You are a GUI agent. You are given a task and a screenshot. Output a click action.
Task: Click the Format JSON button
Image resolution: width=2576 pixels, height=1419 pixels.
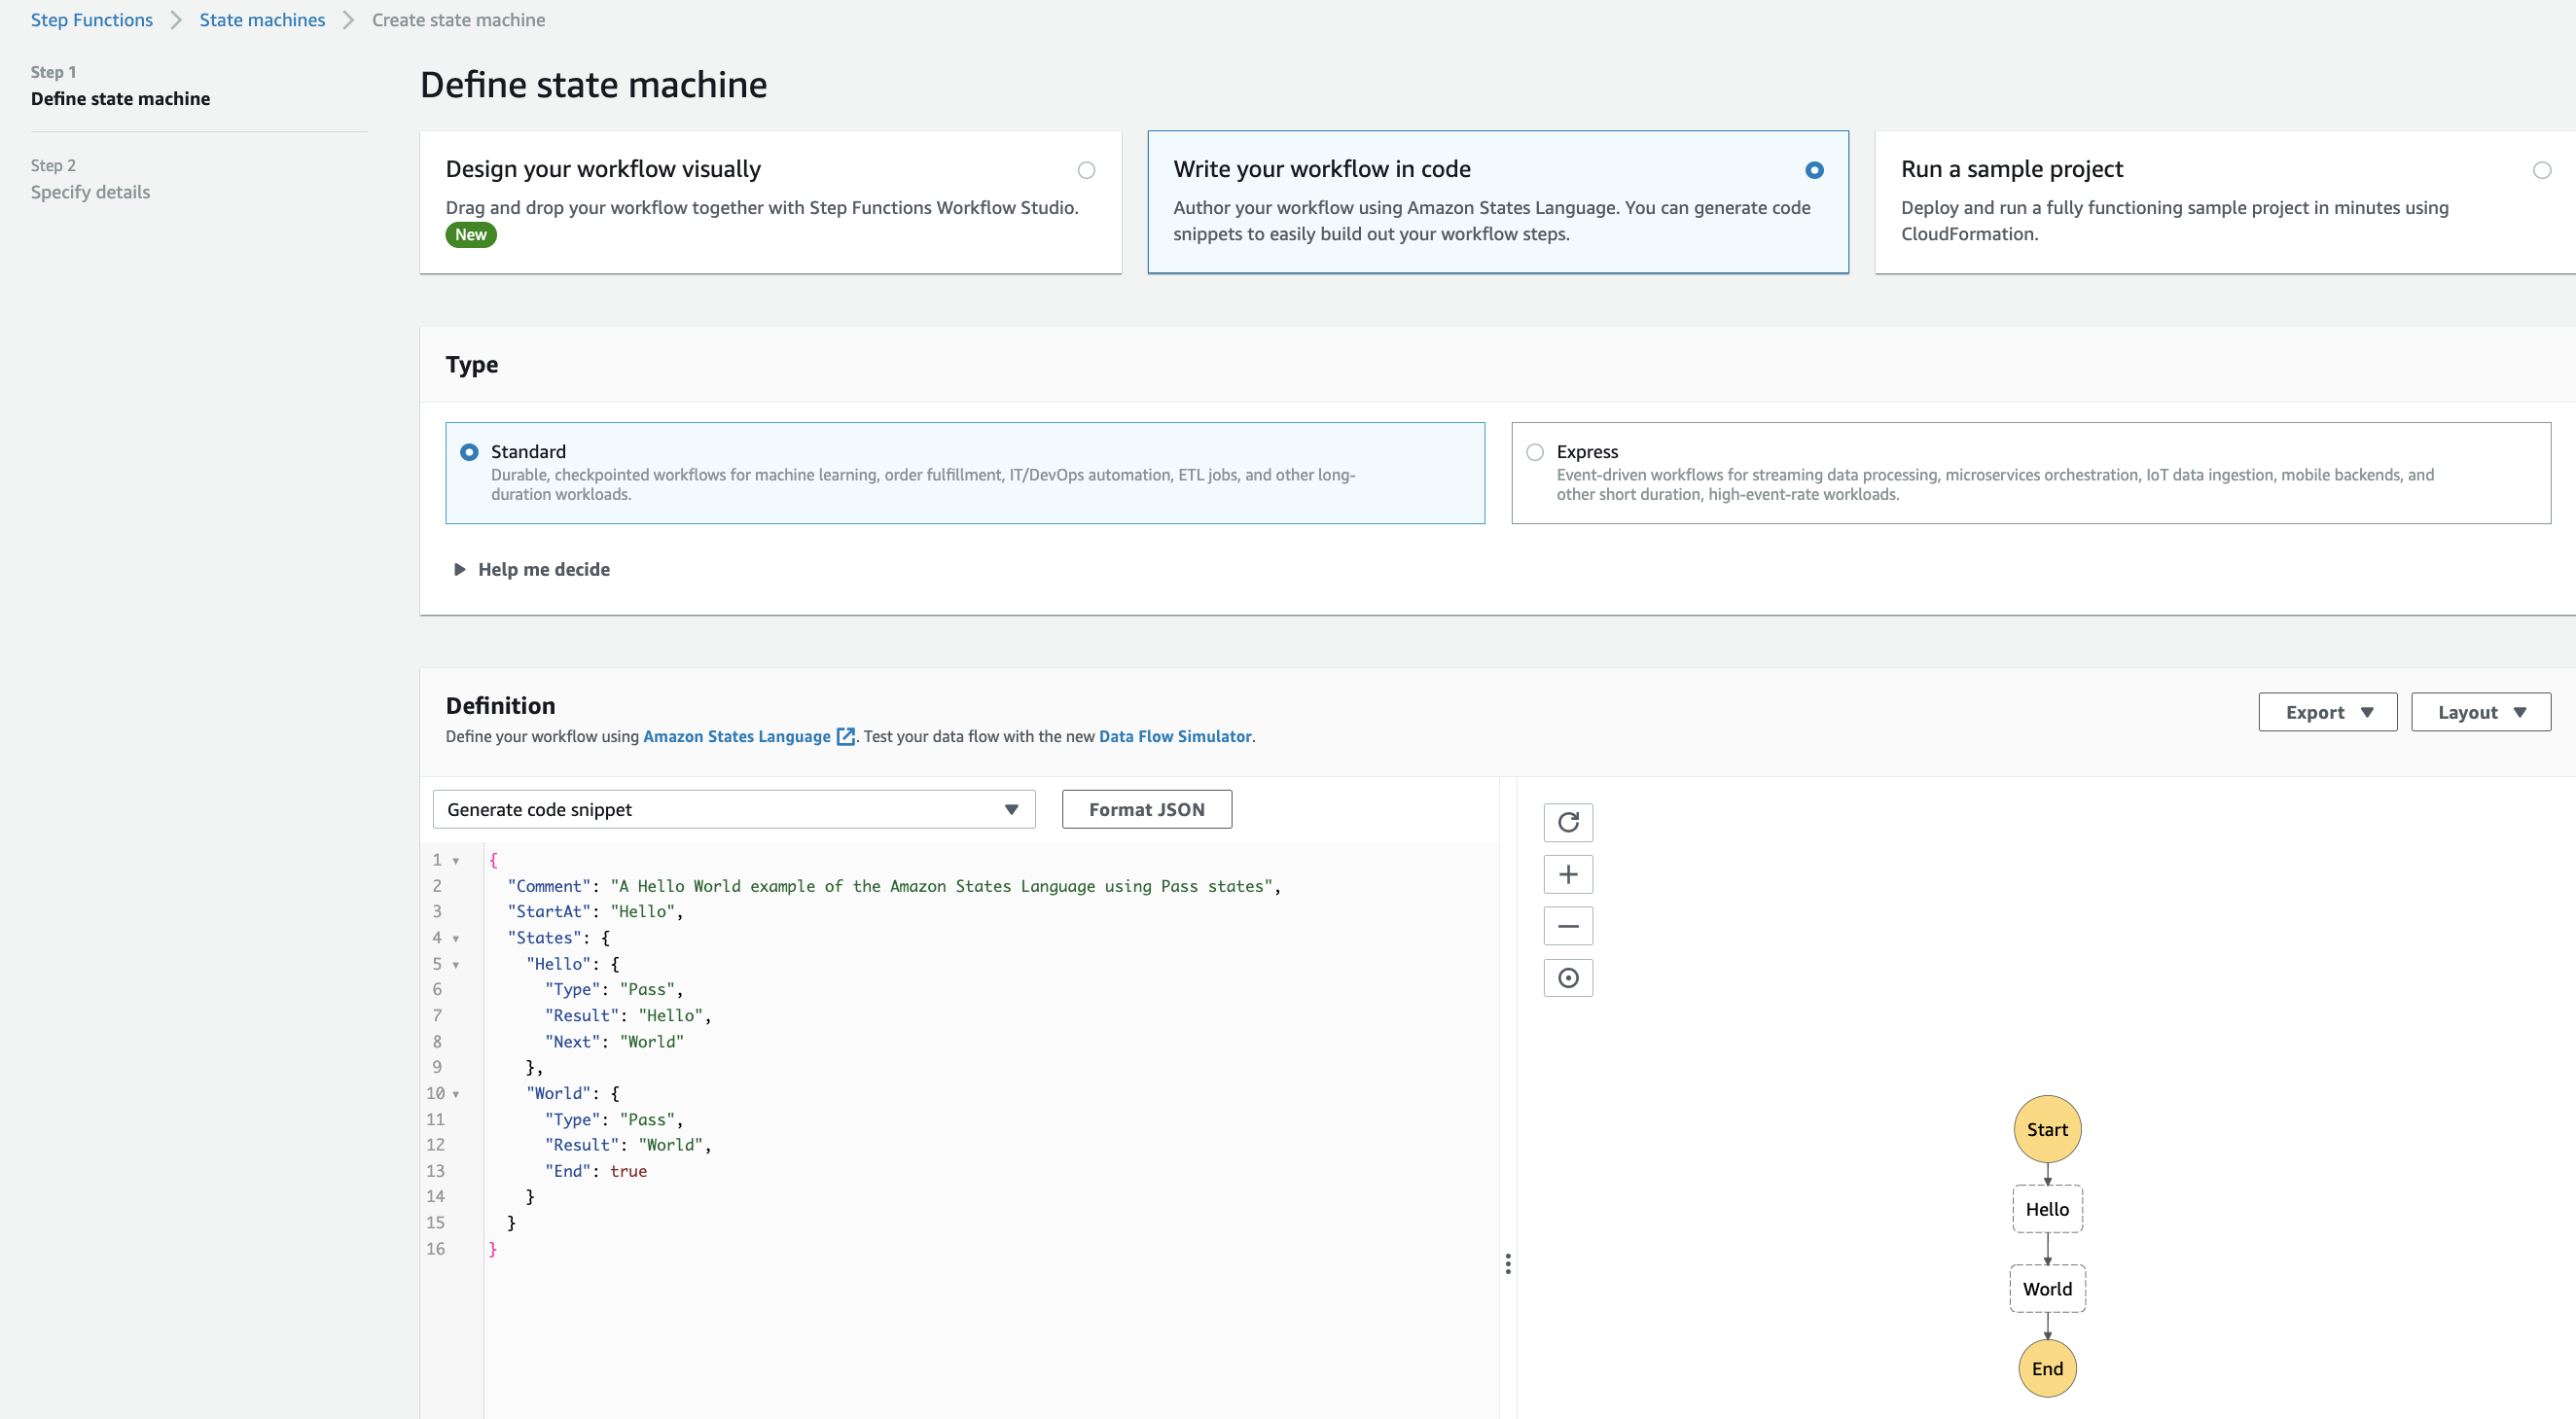coord(1146,809)
